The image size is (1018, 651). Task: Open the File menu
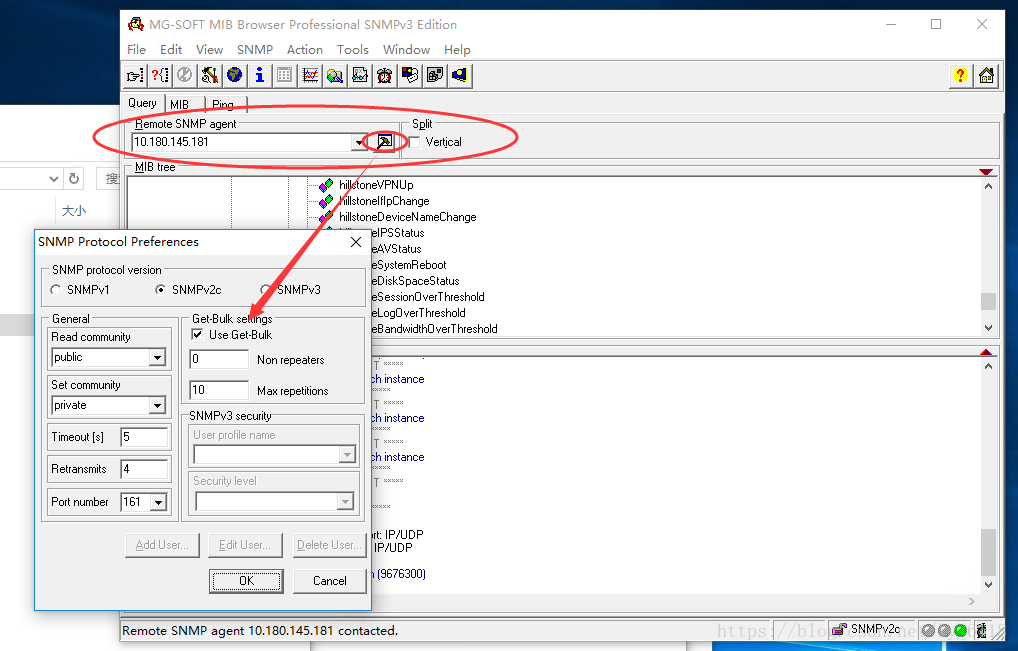(136, 49)
